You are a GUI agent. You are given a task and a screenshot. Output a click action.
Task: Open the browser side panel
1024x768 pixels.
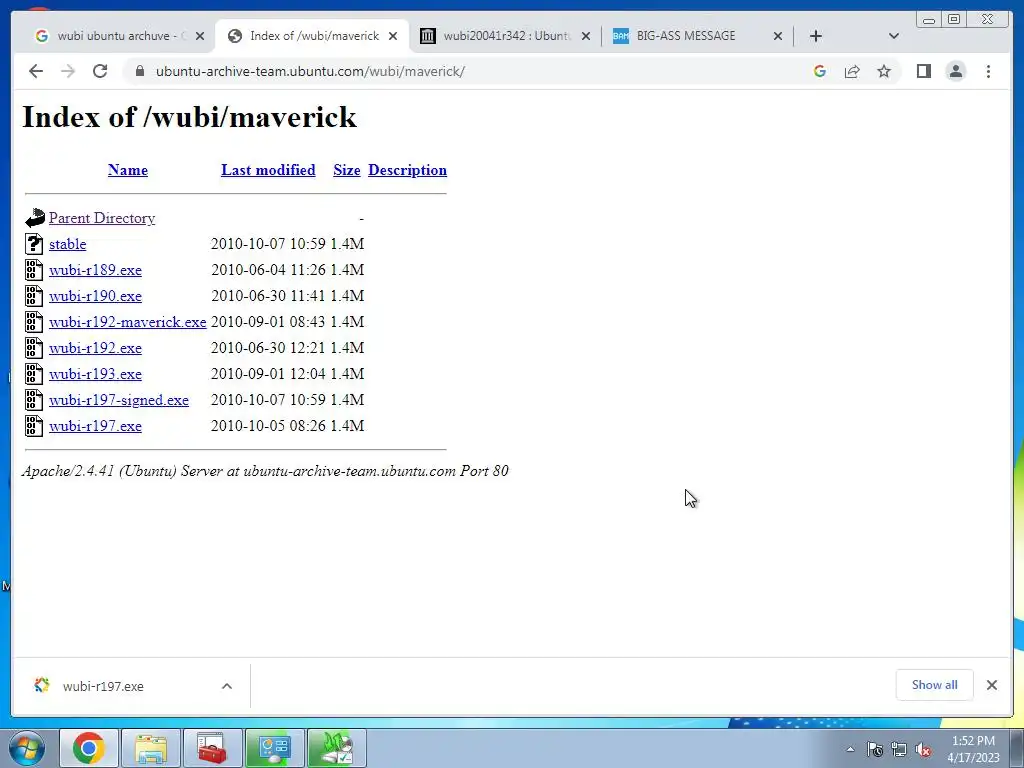pyautogui.click(x=923, y=71)
